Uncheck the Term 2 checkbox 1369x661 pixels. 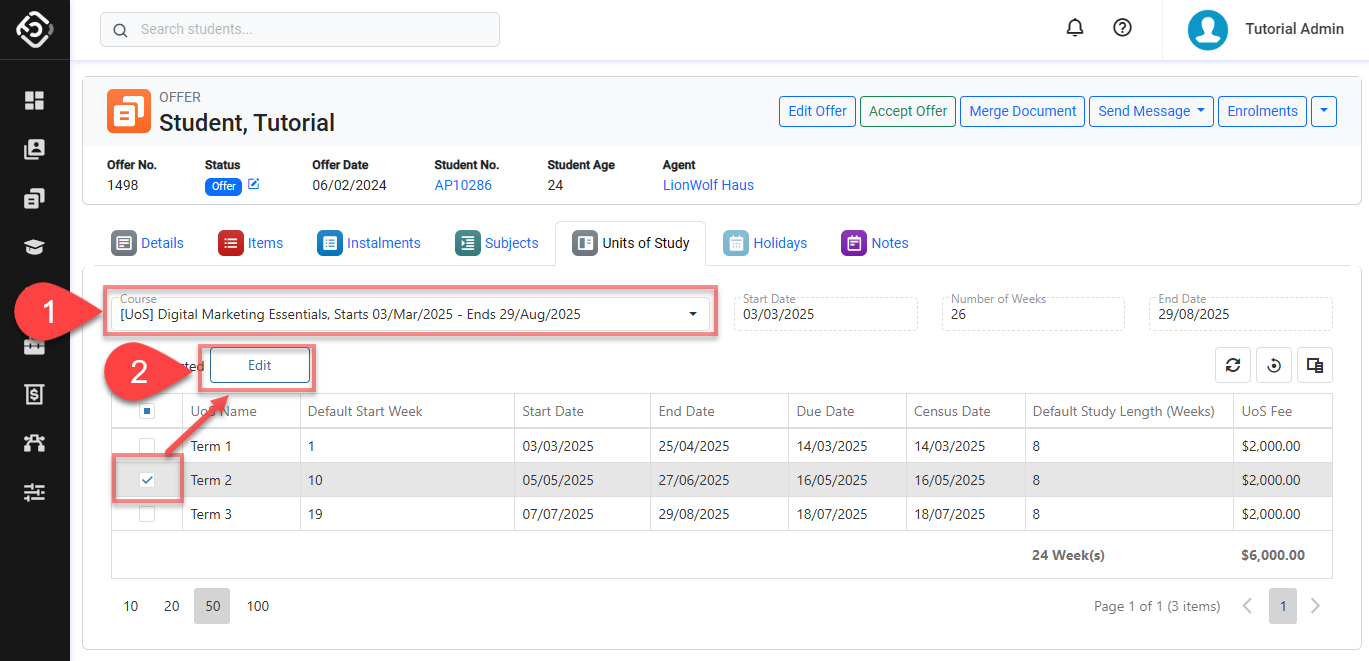tap(147, 480)
